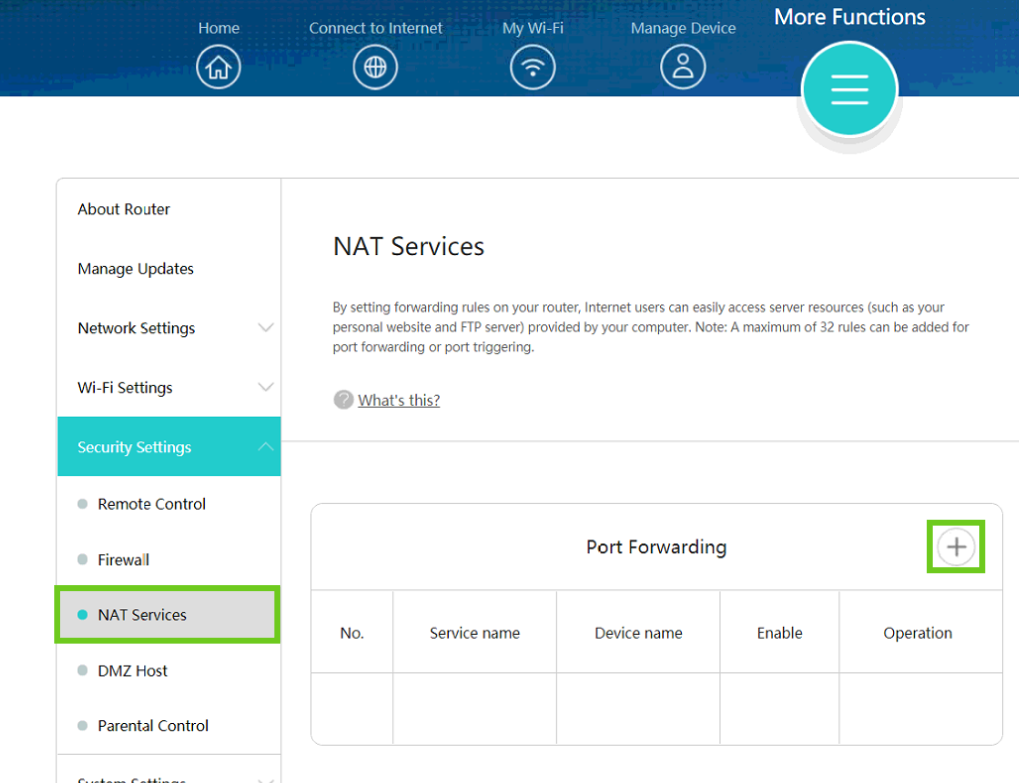Viewport: 1019px width, 783px height.
Task: Go to Remote Control settings
Action: click(152, 504)
